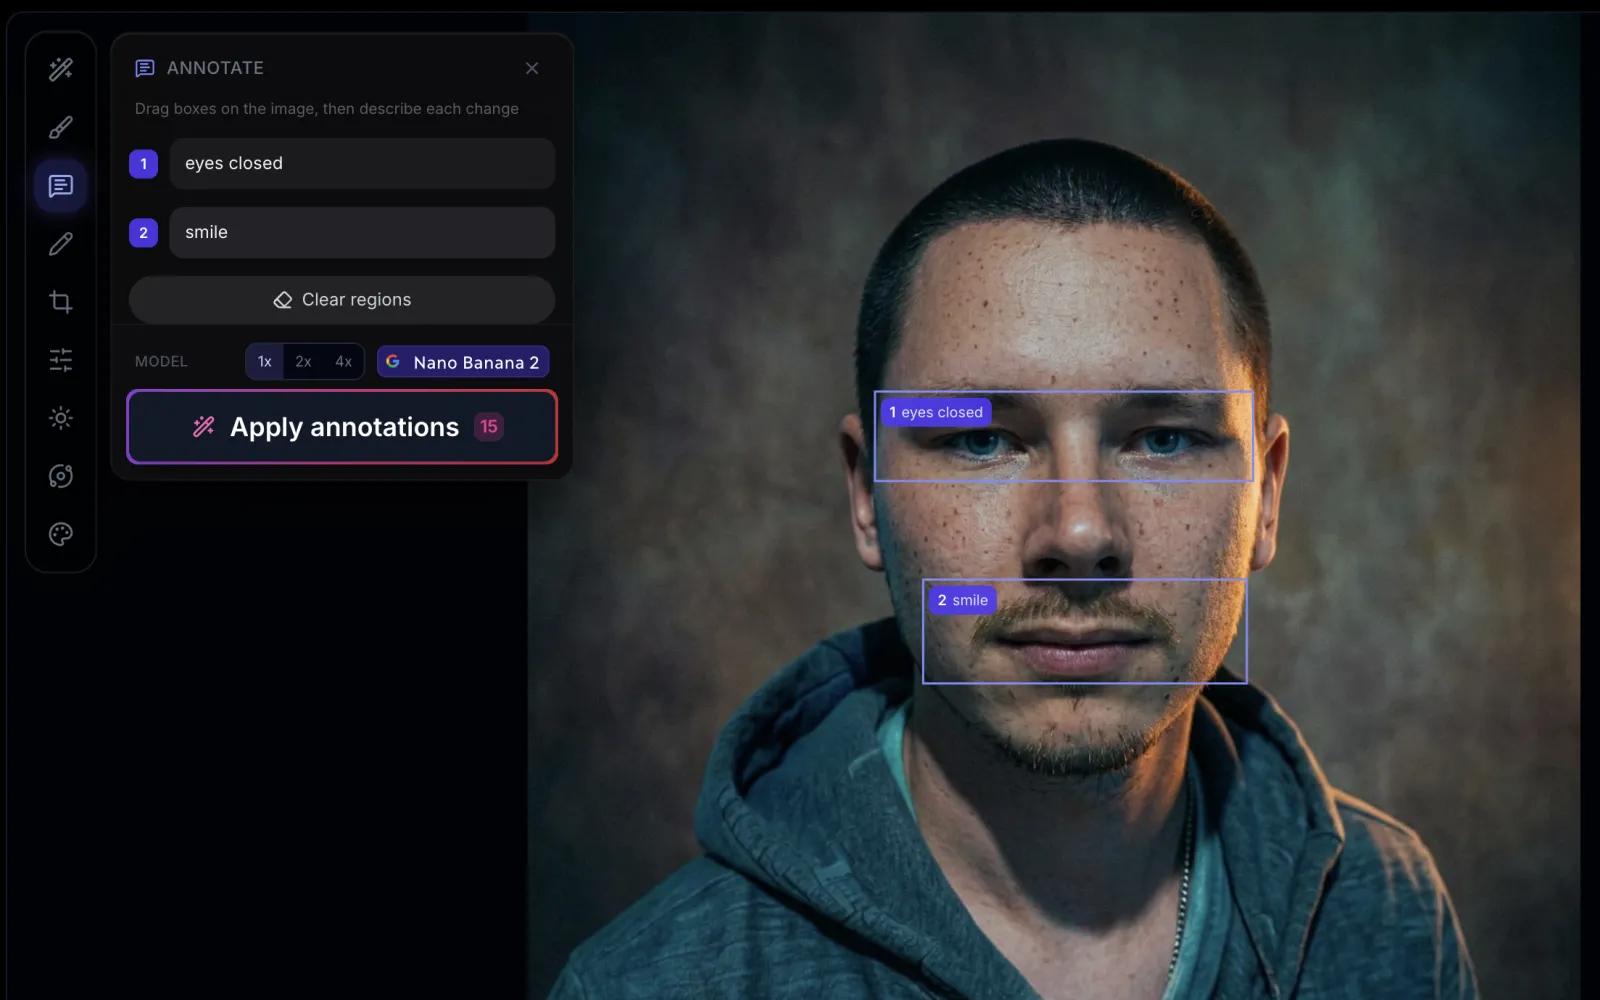Viewport: 1600px width, 1000px height.
Task: Click the Annotate header icon
Action: (145, 68)
